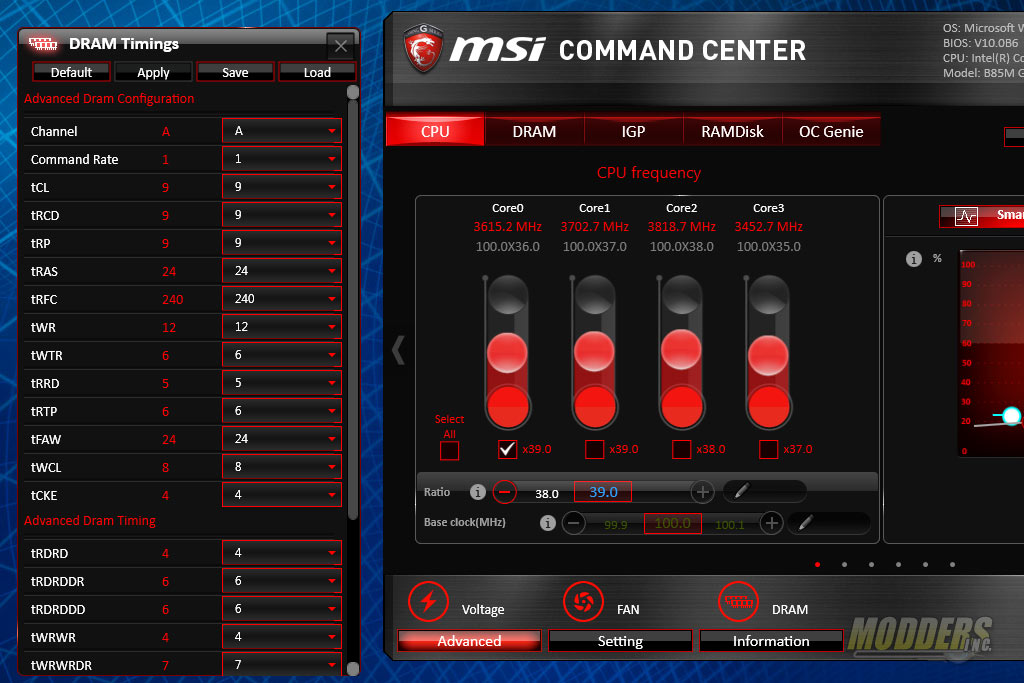Click the Core1 frequency slider knob
1024x683 pixels.
point(594,351)
